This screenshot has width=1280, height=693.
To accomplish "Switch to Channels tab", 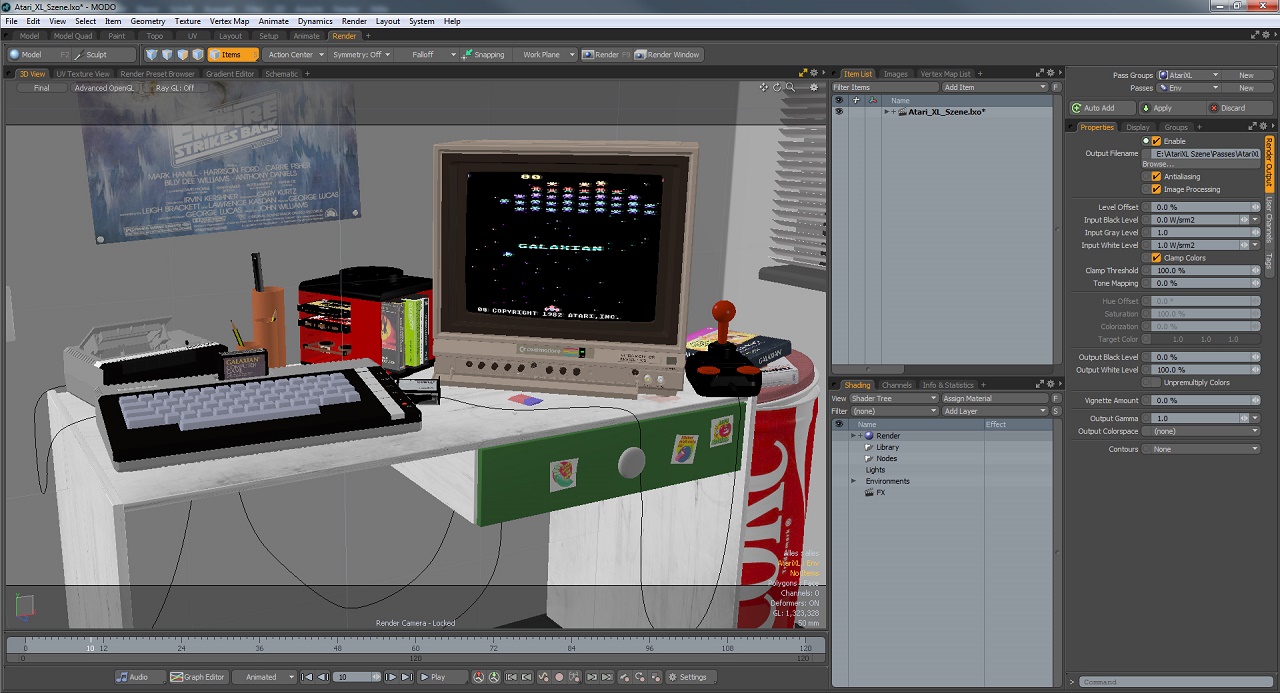I will click(x=897, y=385).
